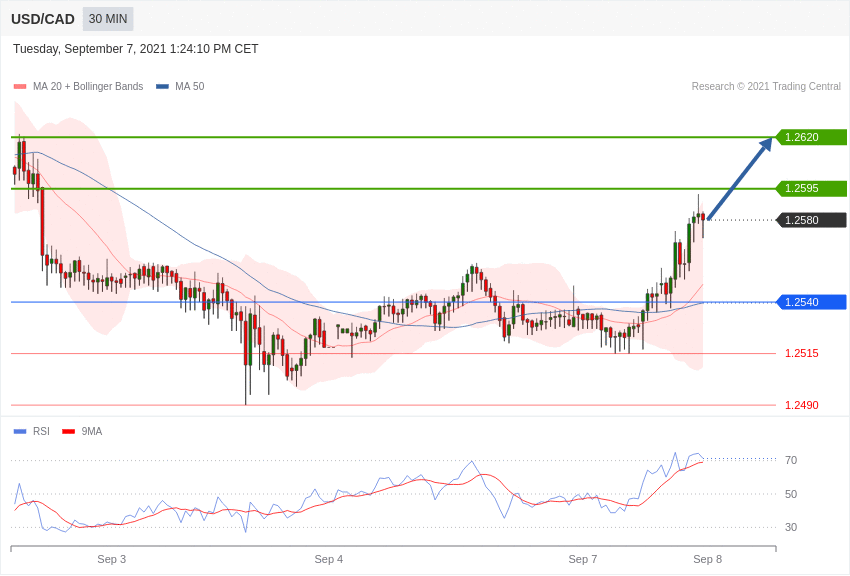The image size is (850, 576).
Task: Click the 'Sep 4' date axis label
Action: (329, 559)
